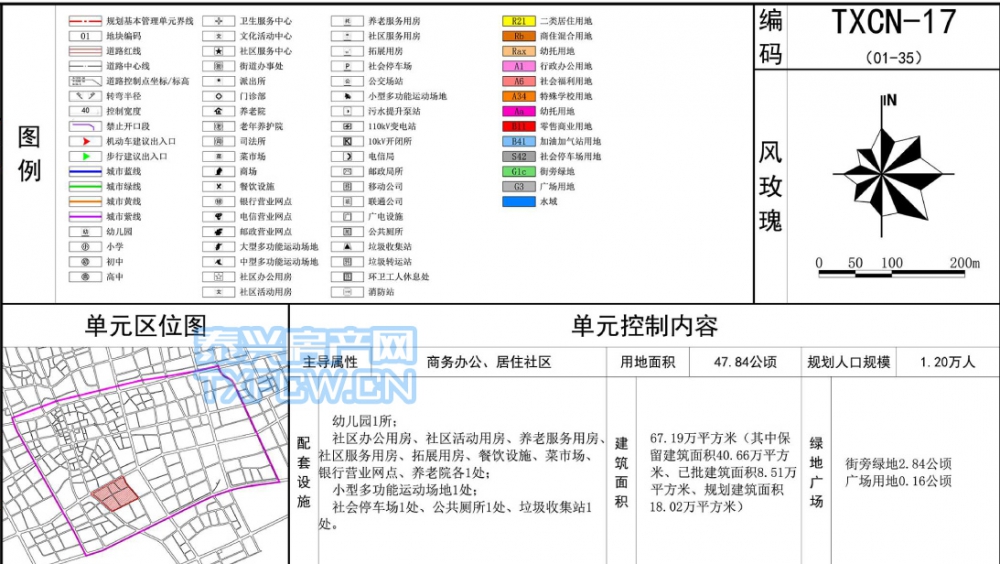Click the gray G3 广场用地 swatch
The width and height of the screenshot is (1000, 564).
coord(519,186)
